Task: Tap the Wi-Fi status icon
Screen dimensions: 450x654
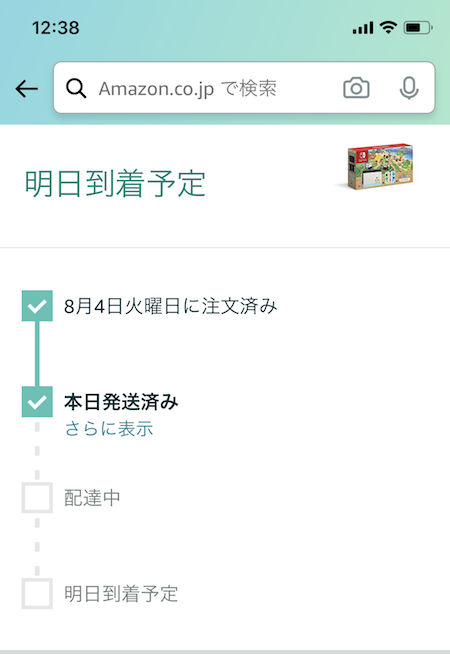Action: point(388,28)
